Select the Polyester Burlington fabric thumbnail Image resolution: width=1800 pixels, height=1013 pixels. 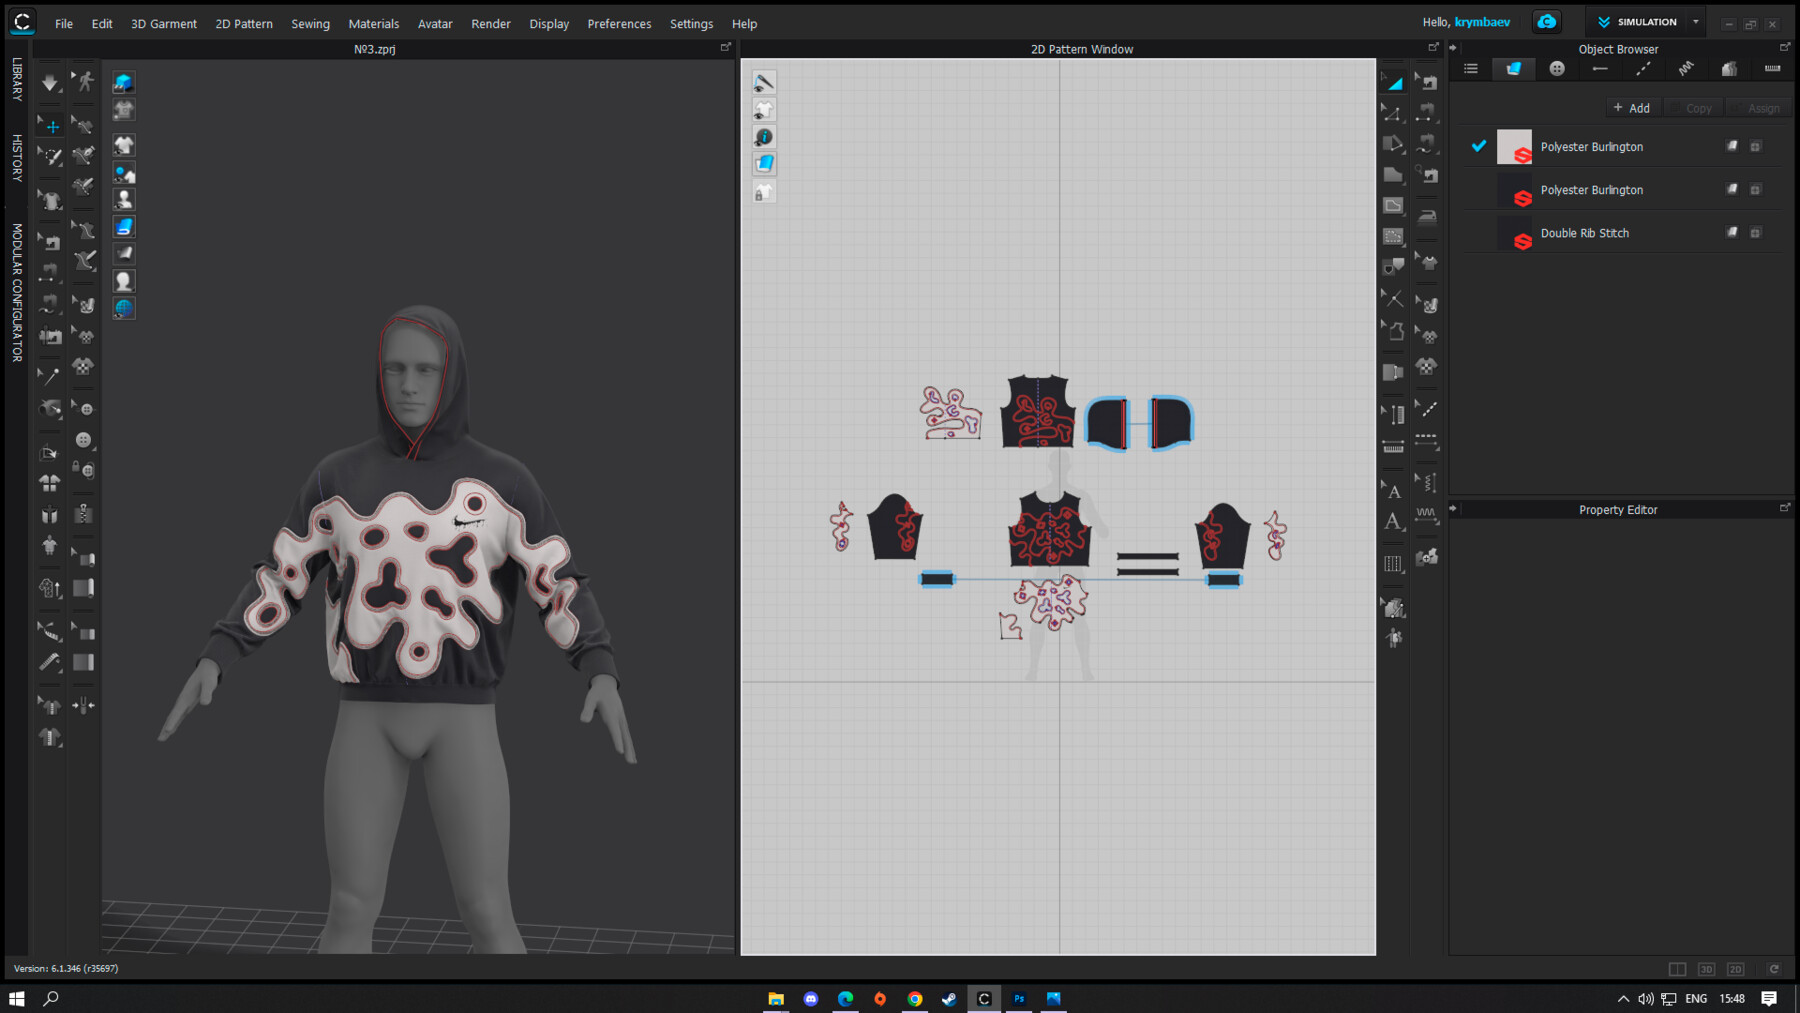click(1513, 146)
